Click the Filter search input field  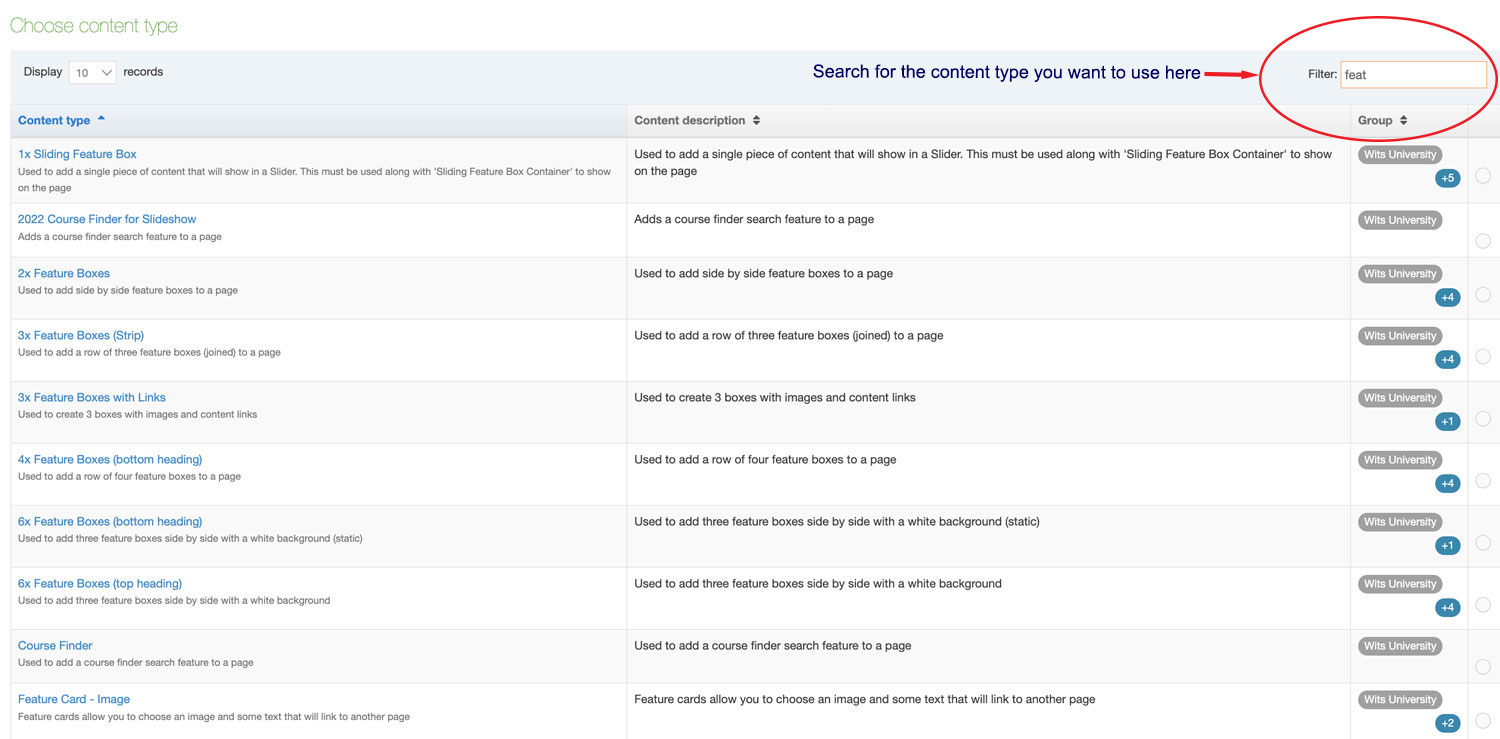click(x=1413, y=75)
